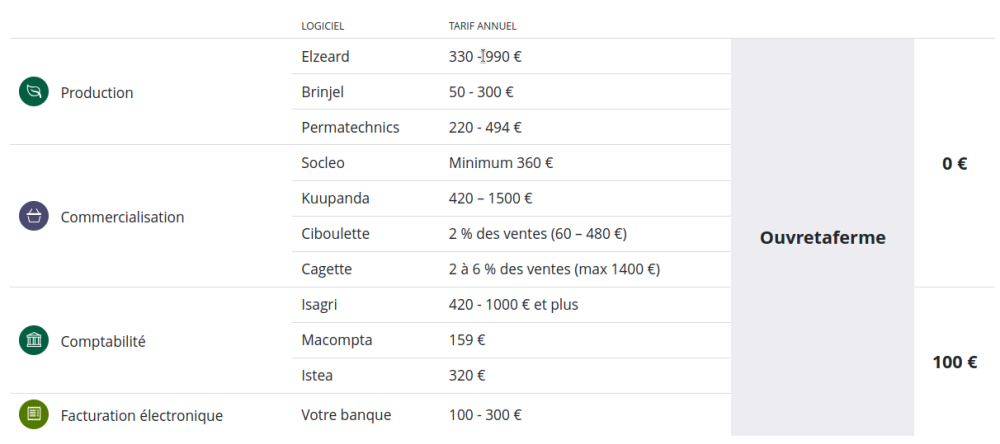Click the Istea software name
The height and width of the screenshot is (444, 1000).
[317, 375]
